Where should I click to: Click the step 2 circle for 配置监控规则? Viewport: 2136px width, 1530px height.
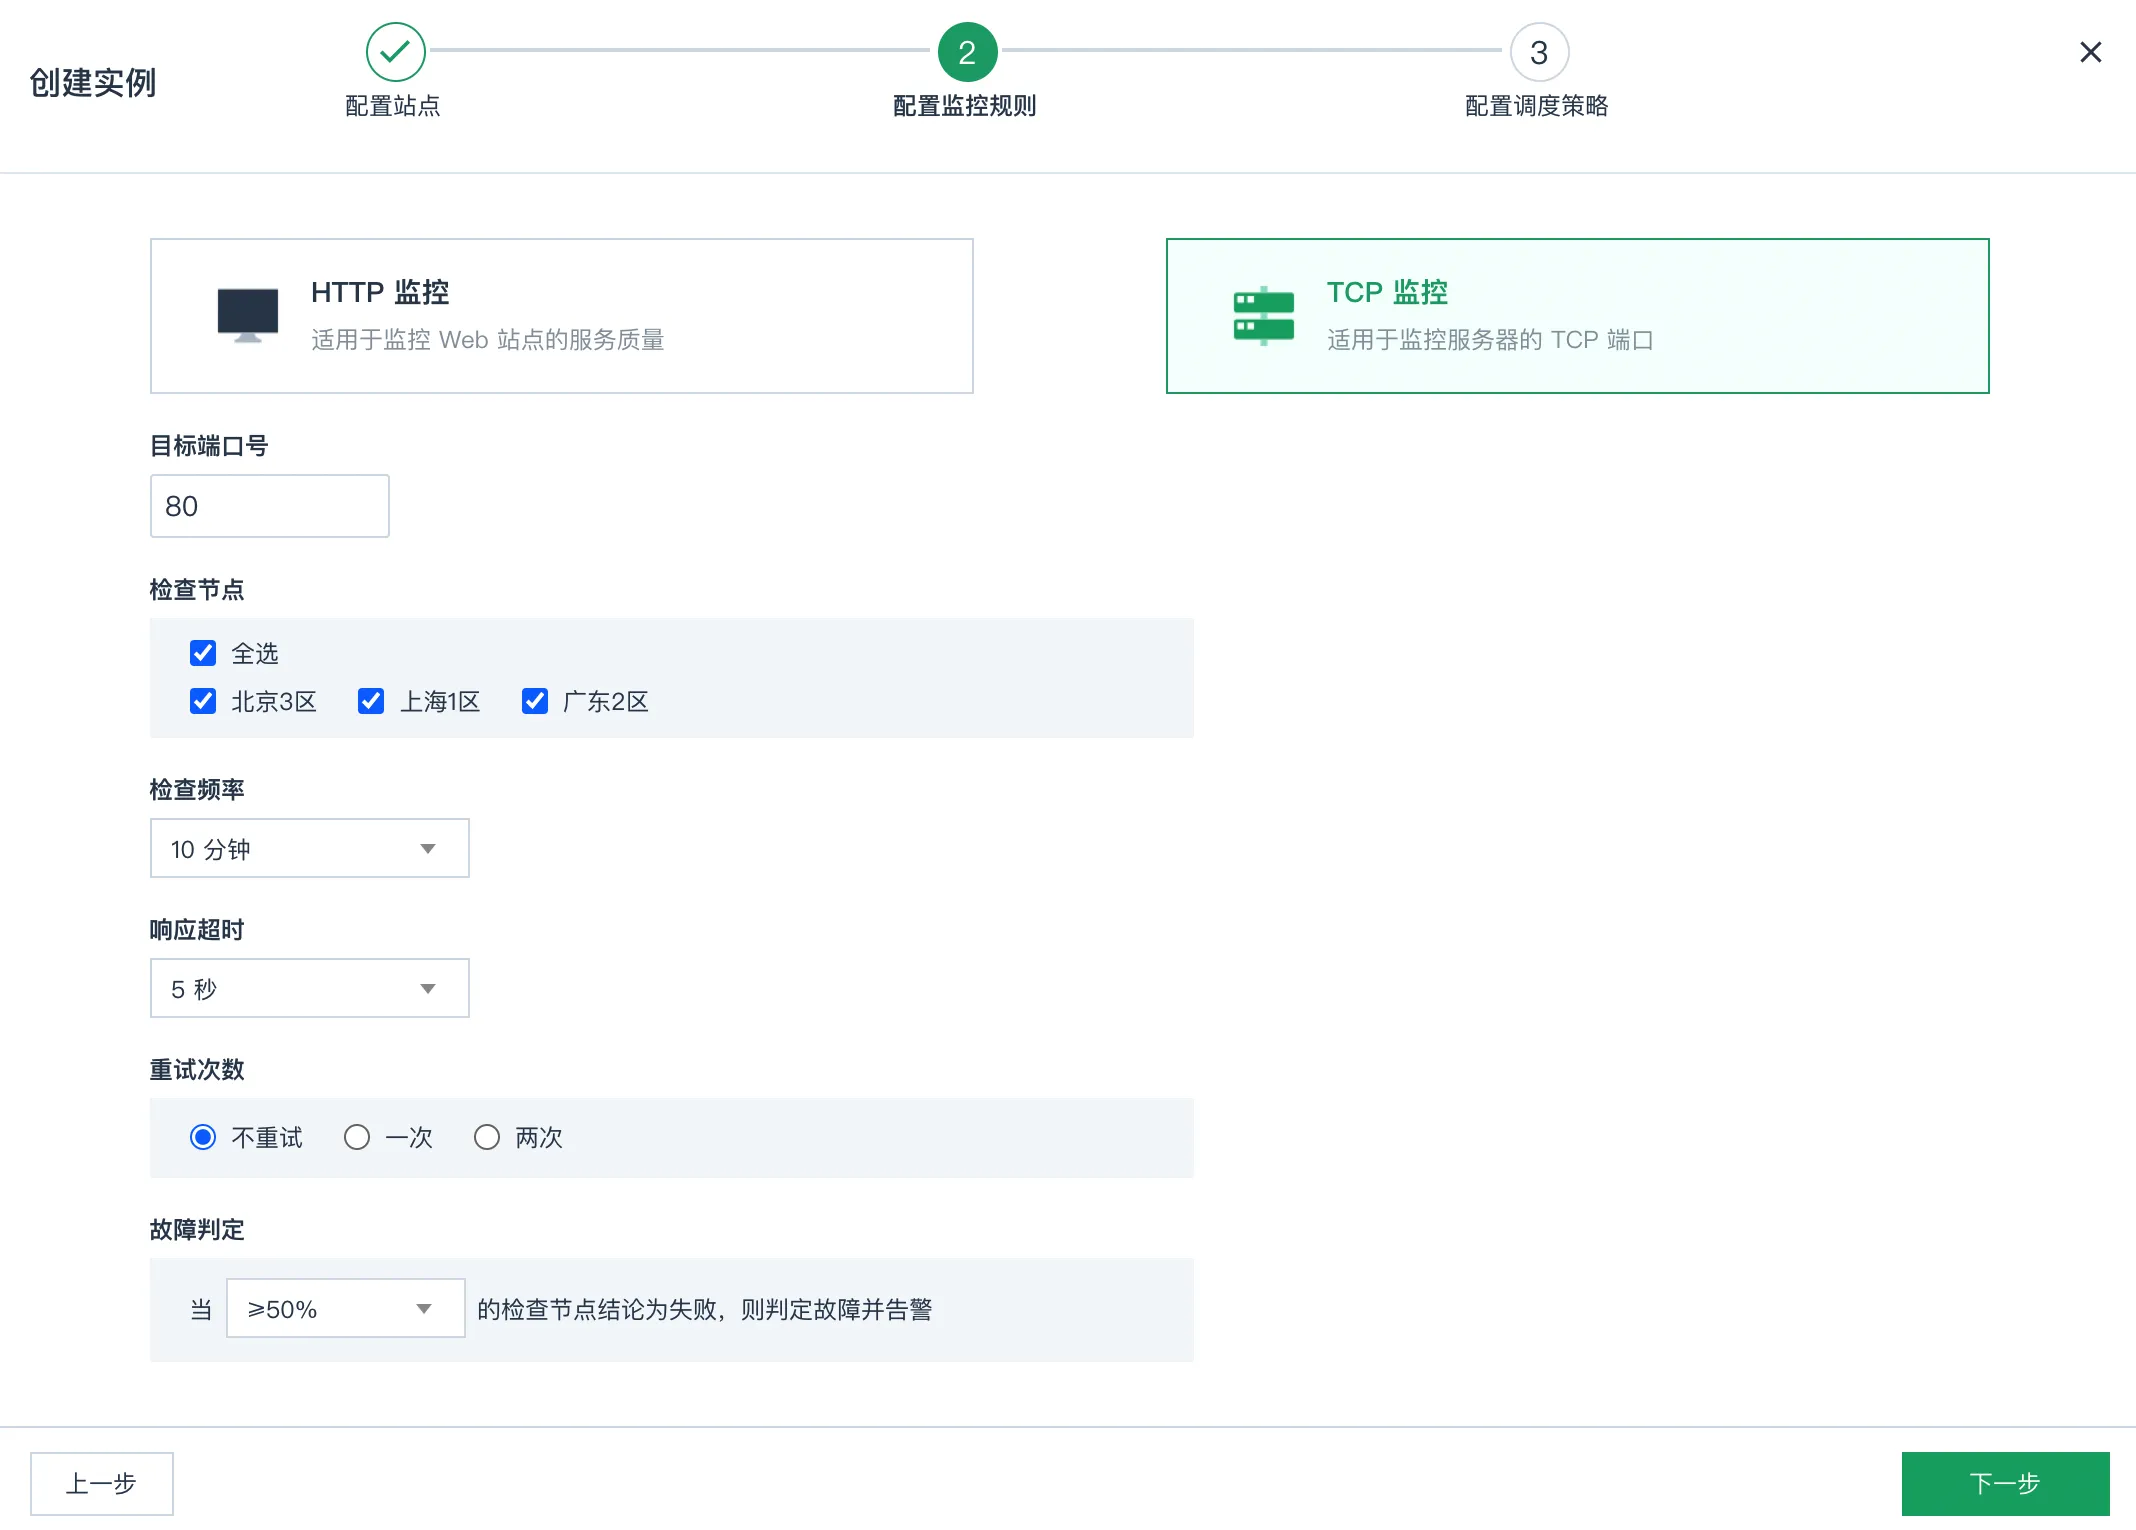point(967,52)
